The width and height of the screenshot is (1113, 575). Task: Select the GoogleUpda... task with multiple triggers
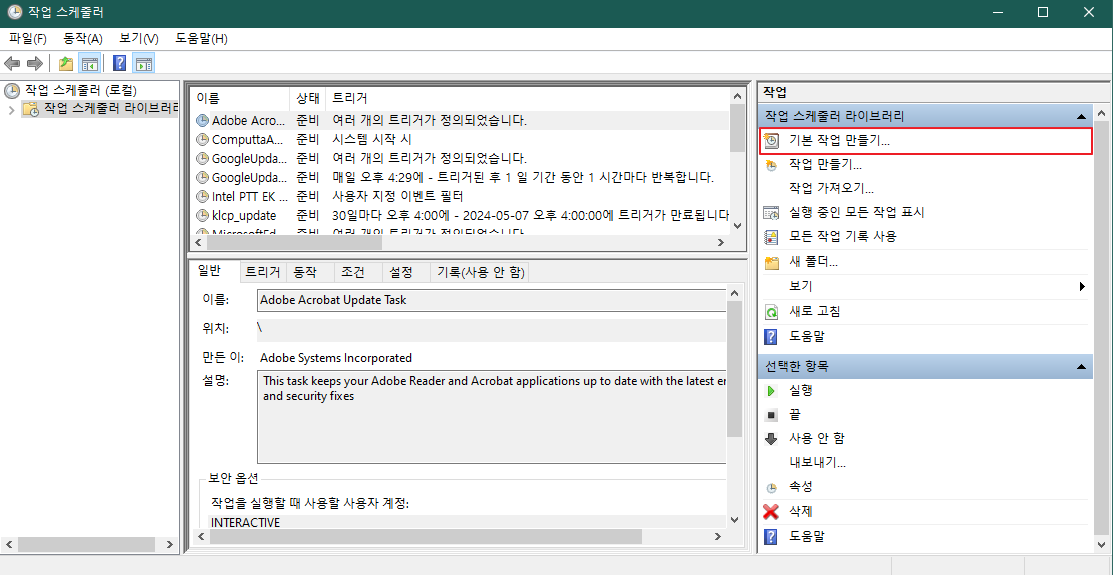click(461, 158)
